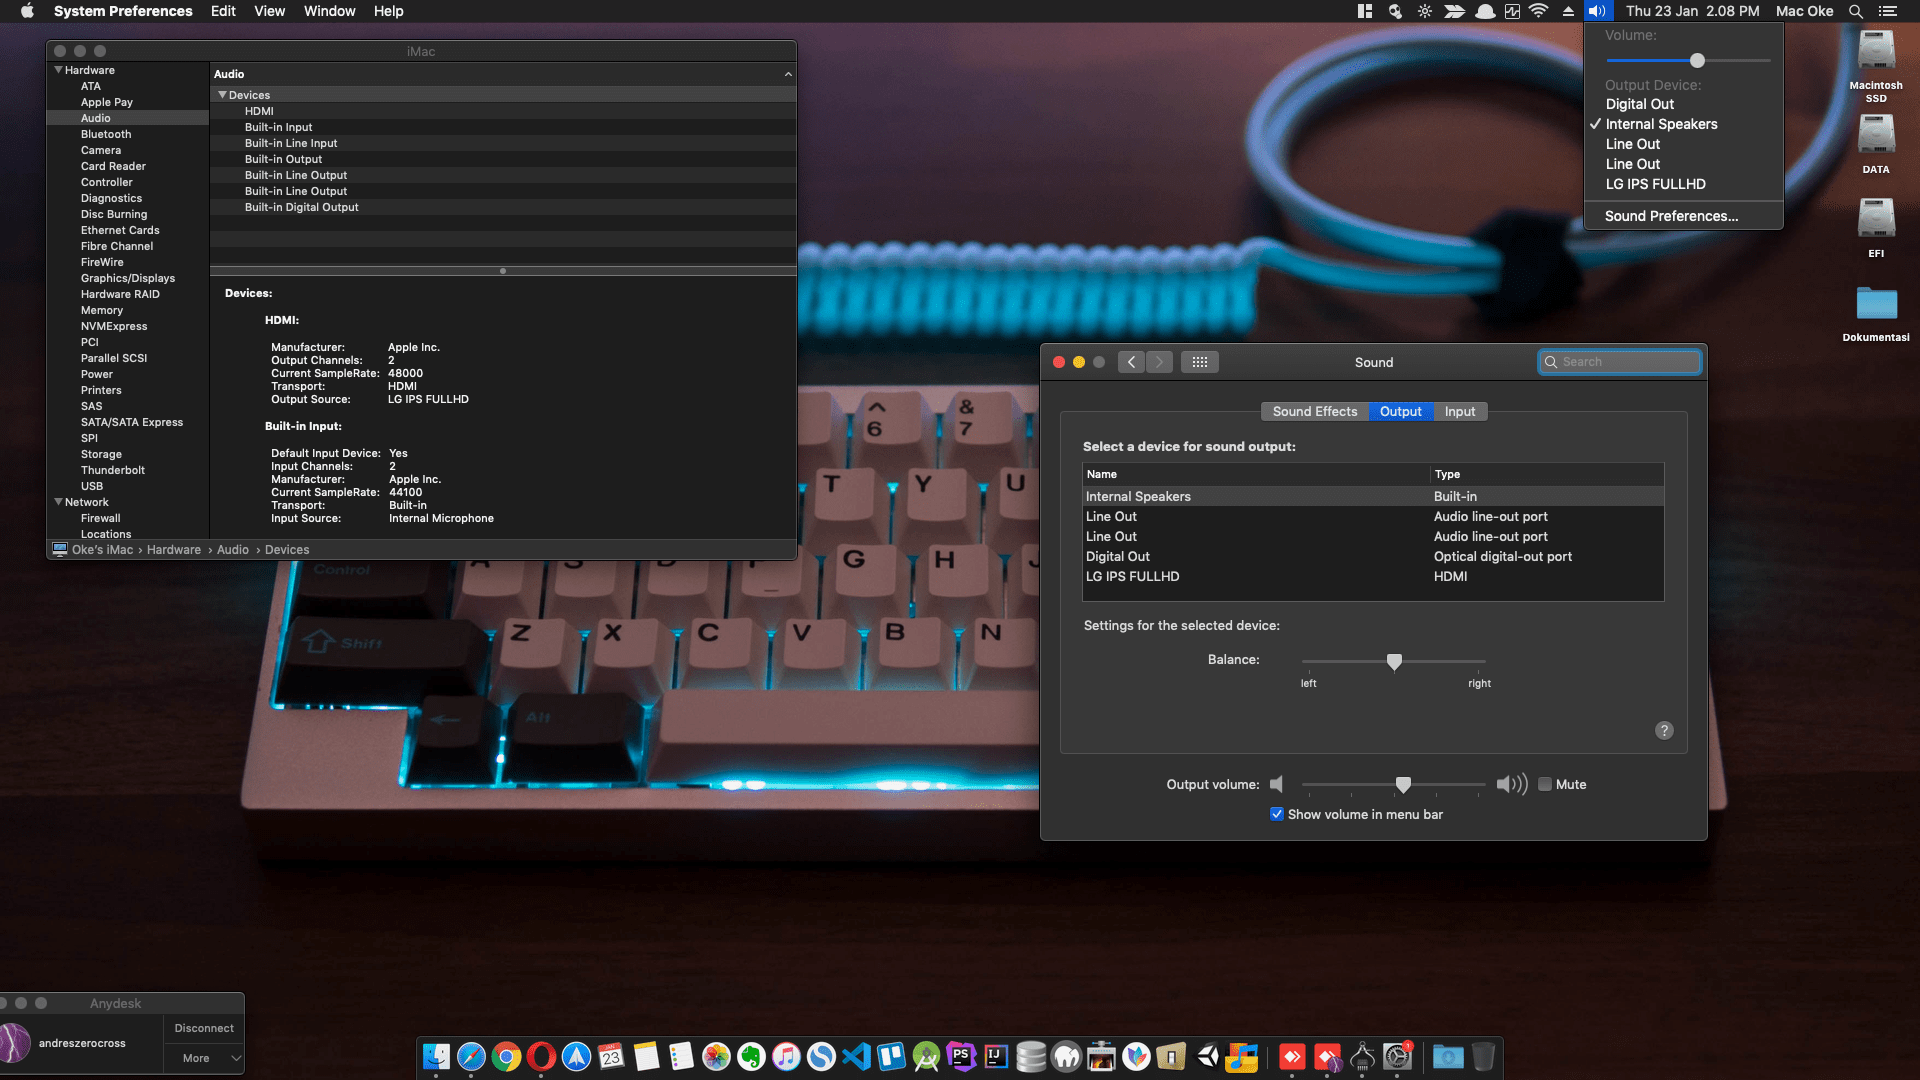
Task: Select Digital Out row in output table
Action: click(x=1373, y=556)
